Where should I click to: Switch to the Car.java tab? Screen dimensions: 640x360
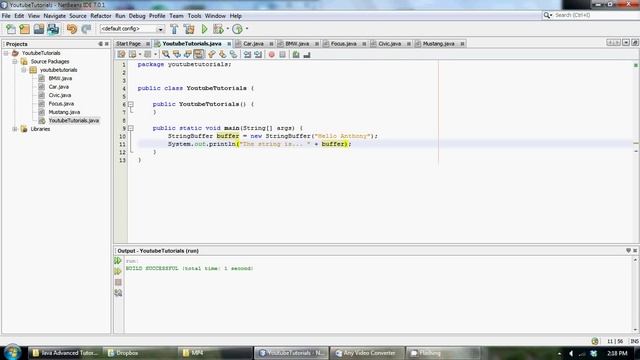pyautogui.click(x=253, y=44)
